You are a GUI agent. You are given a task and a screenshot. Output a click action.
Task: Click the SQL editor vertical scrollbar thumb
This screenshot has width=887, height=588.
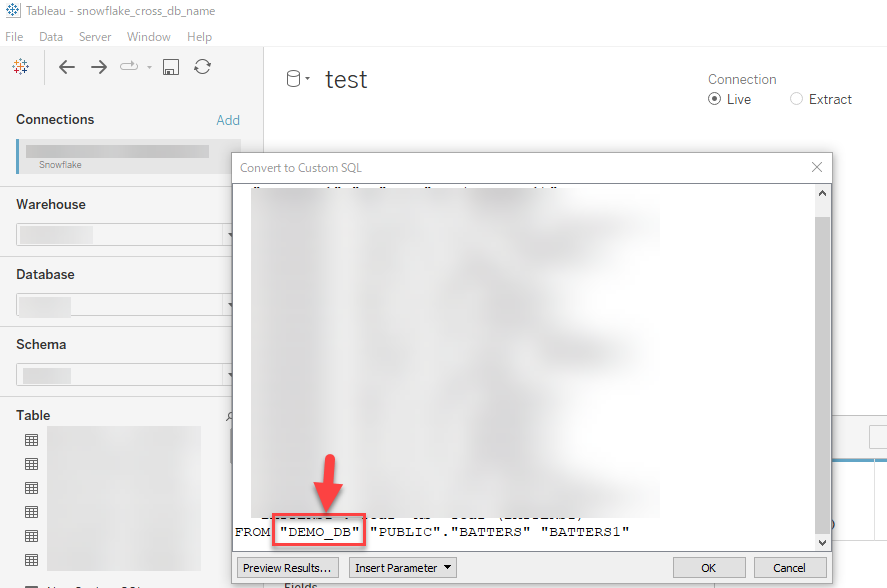tap(823, 375)
